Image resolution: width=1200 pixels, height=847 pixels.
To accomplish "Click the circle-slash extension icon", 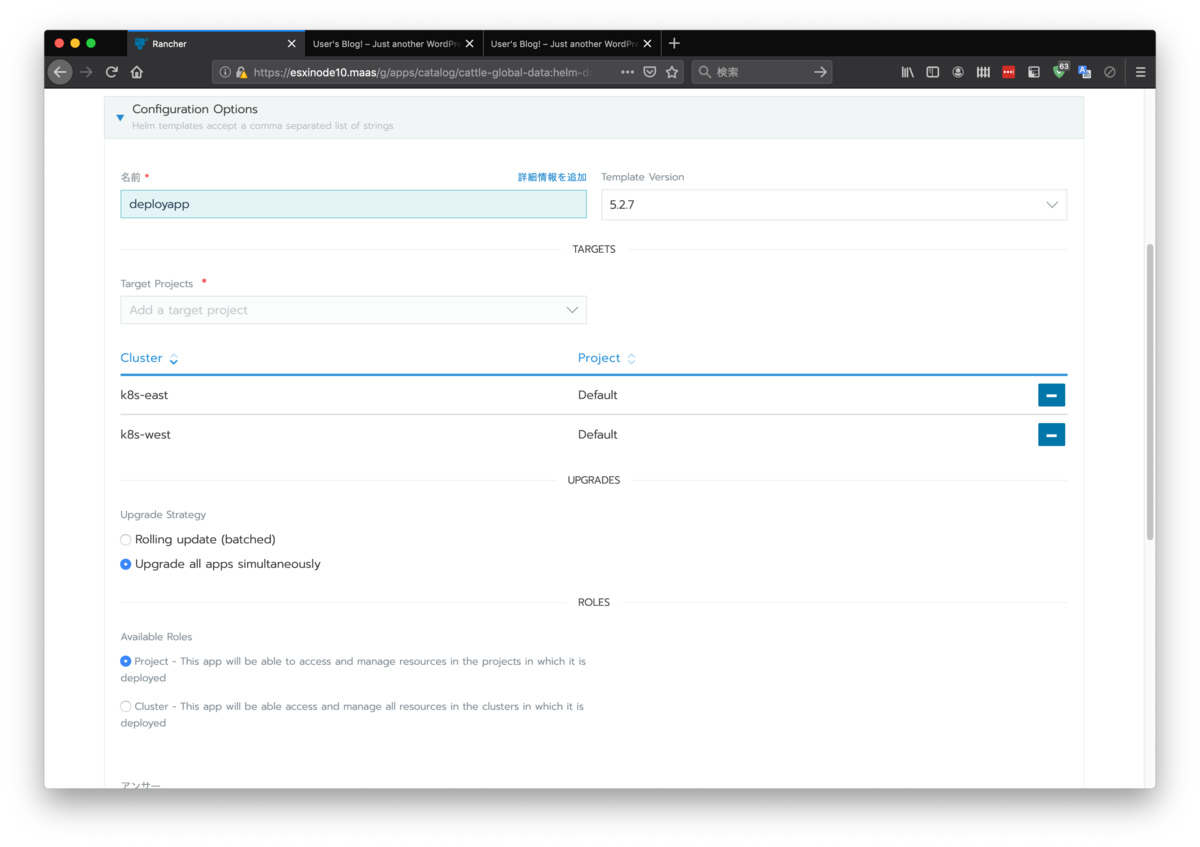I will point(1110,72).
